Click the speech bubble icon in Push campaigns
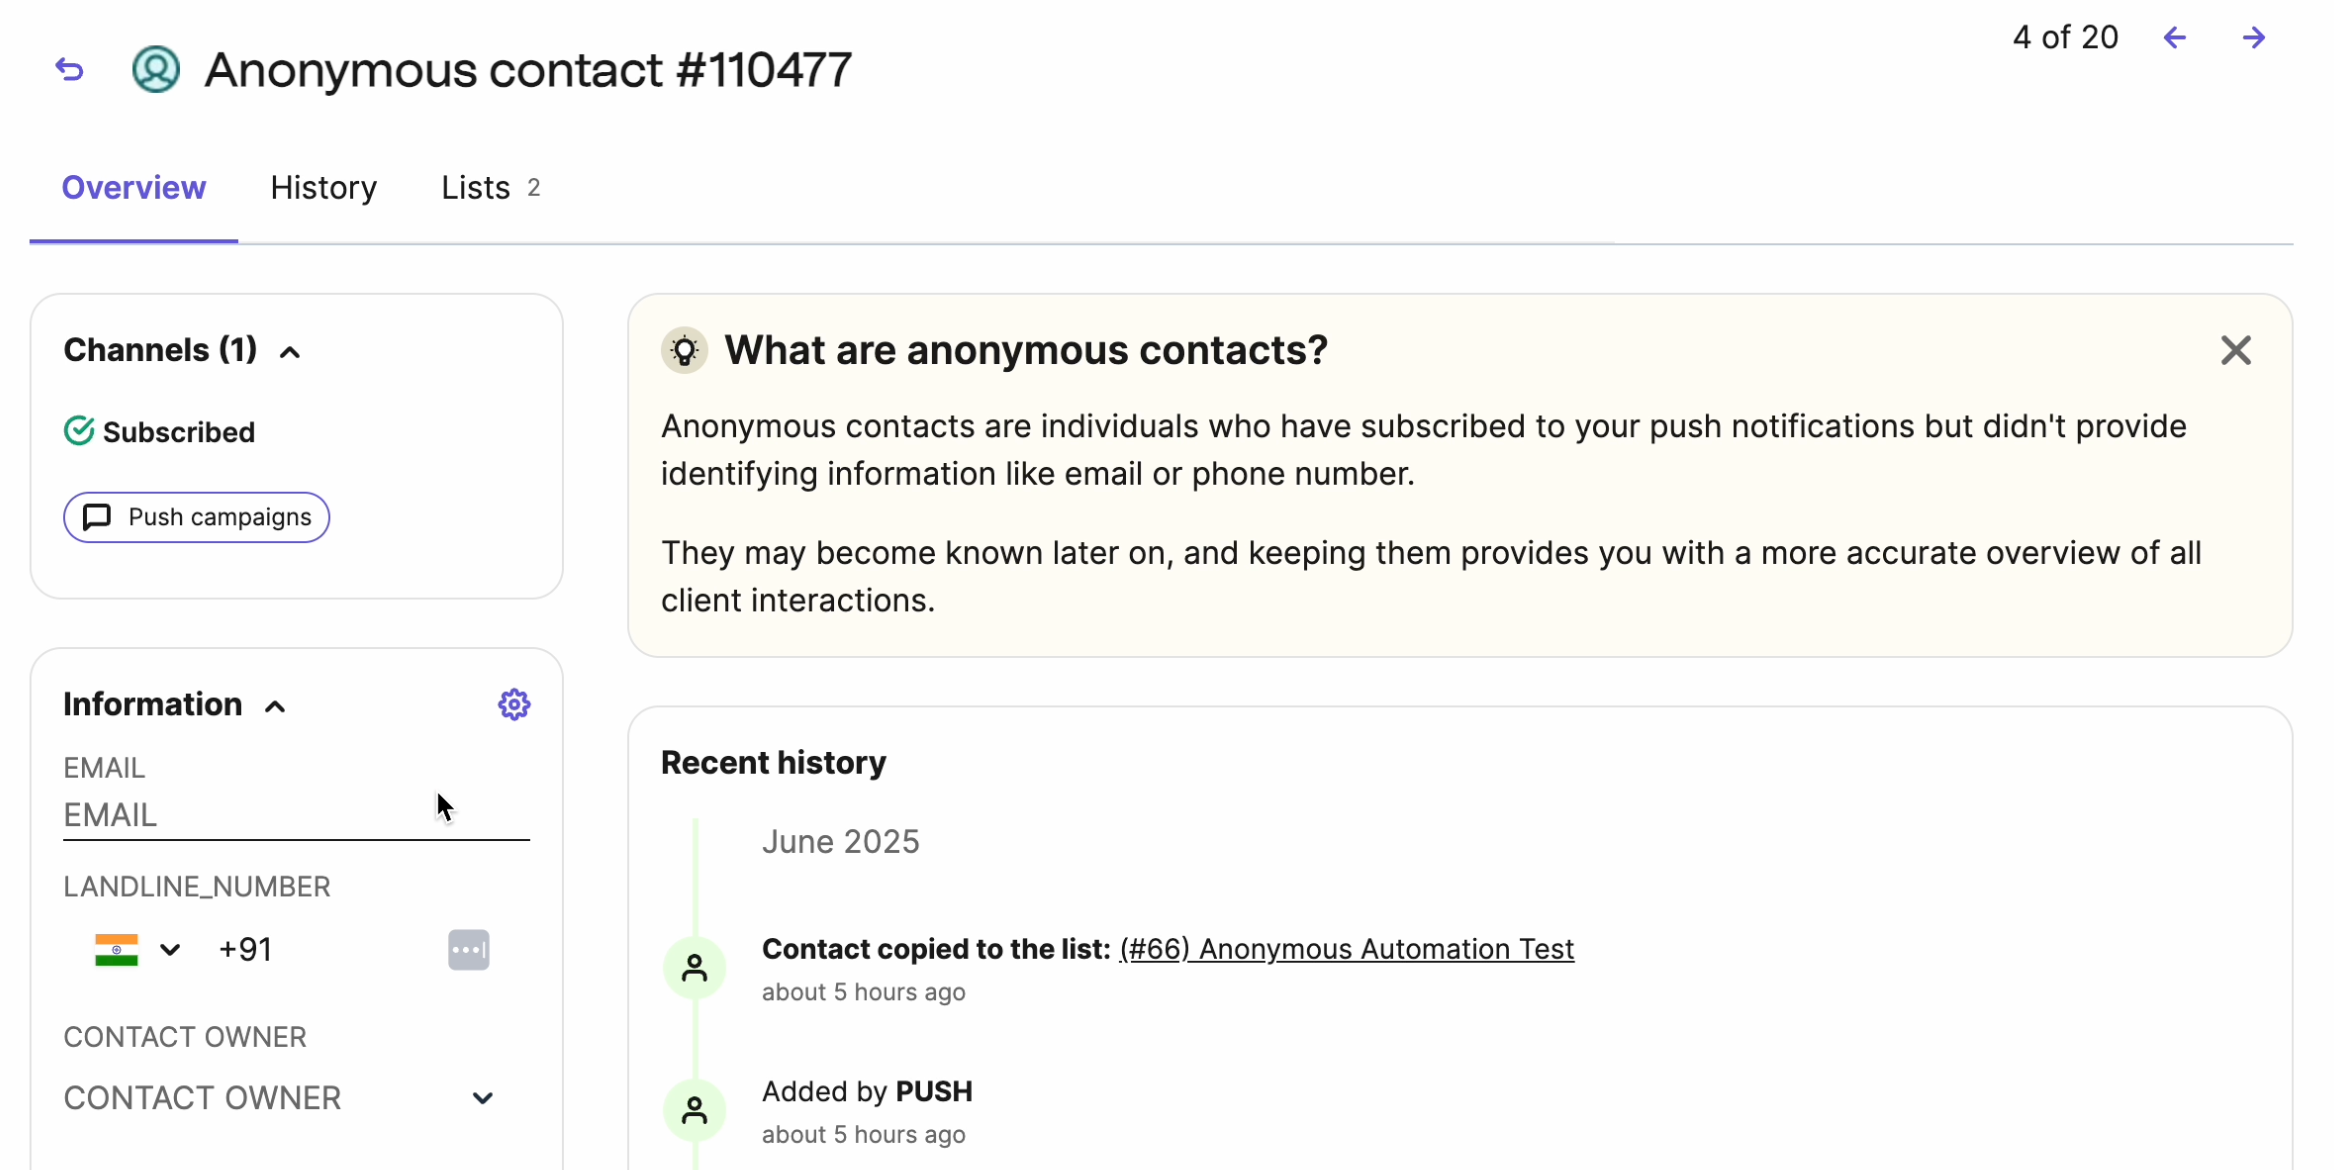The height and width of the screenshot is (1170, 2334). coord(97,517)
